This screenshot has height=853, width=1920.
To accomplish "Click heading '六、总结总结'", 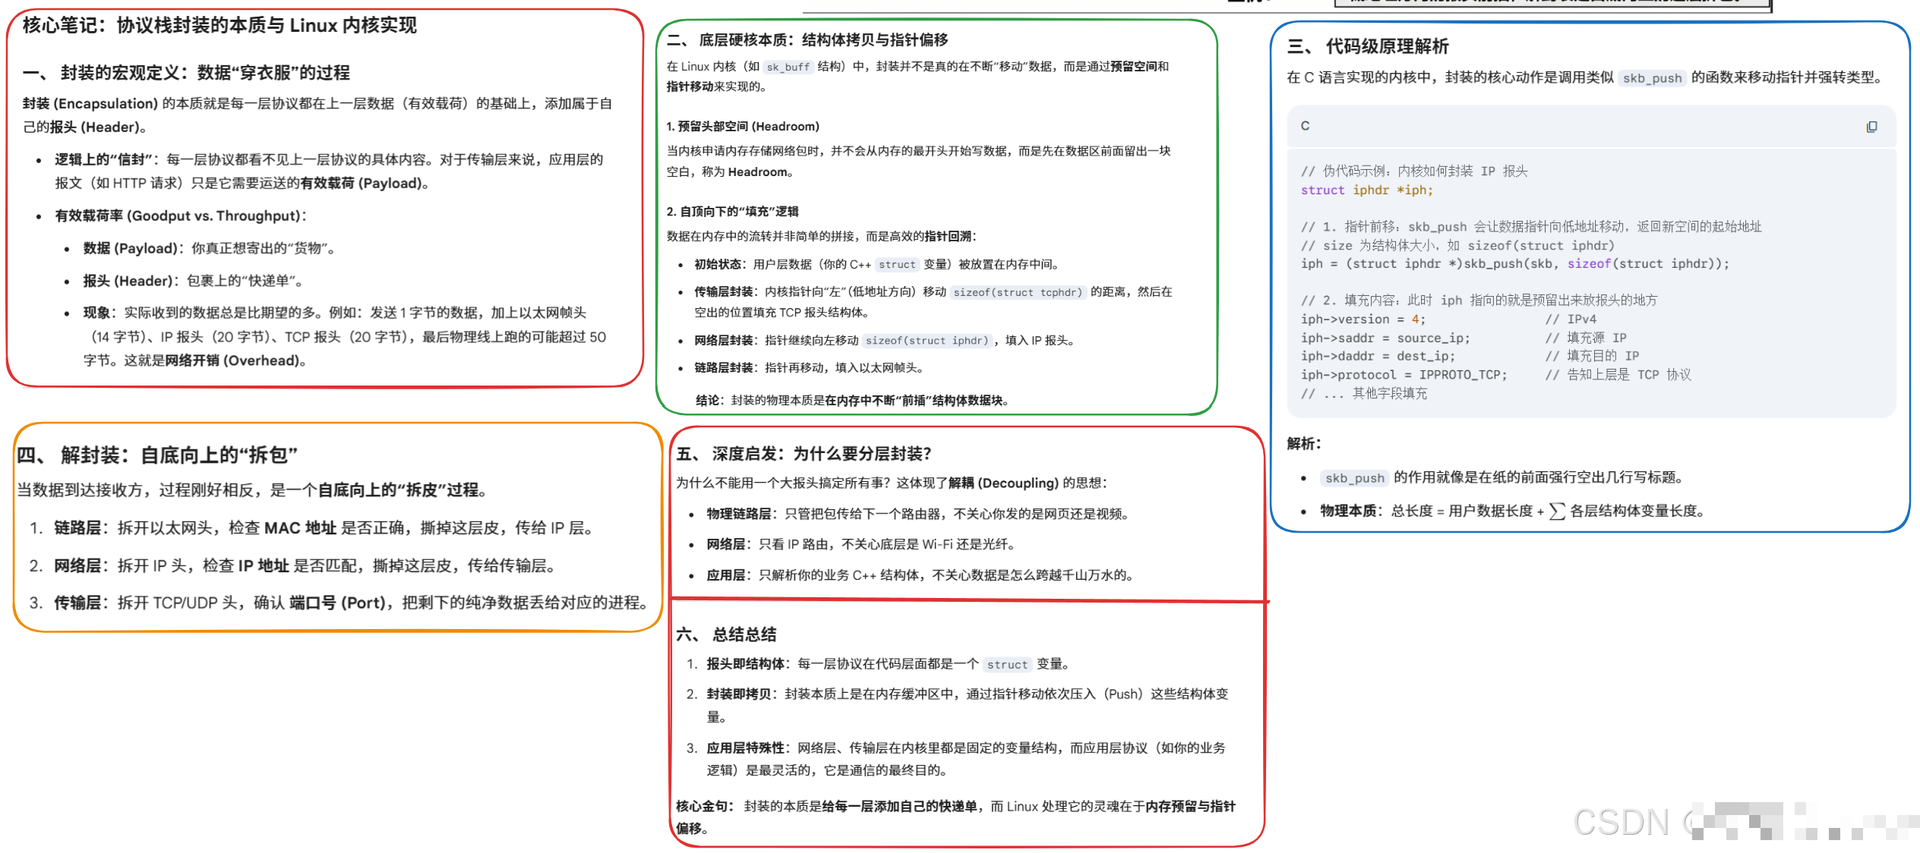I will coord(726,635).
